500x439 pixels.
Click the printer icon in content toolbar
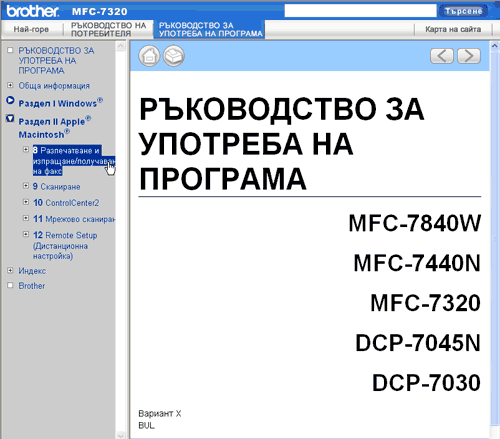[x=174, y=56]
